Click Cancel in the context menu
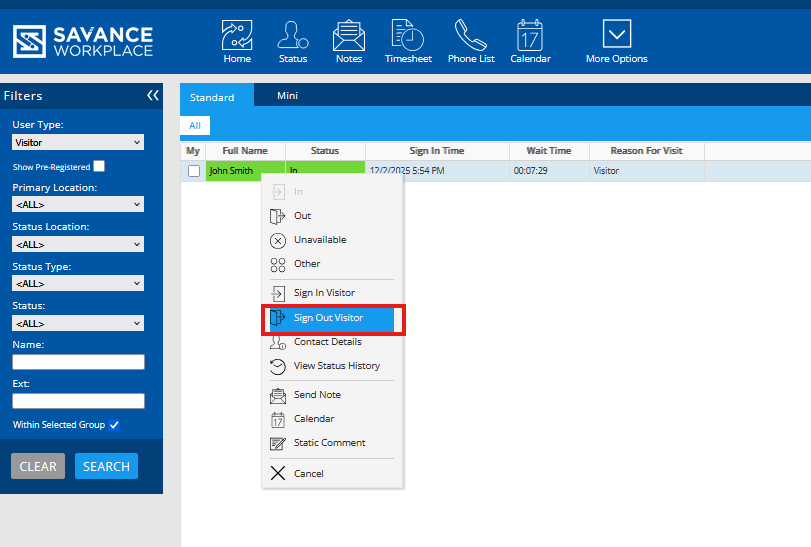This screenshot has height=547, width=811. (x=332, y=473)
